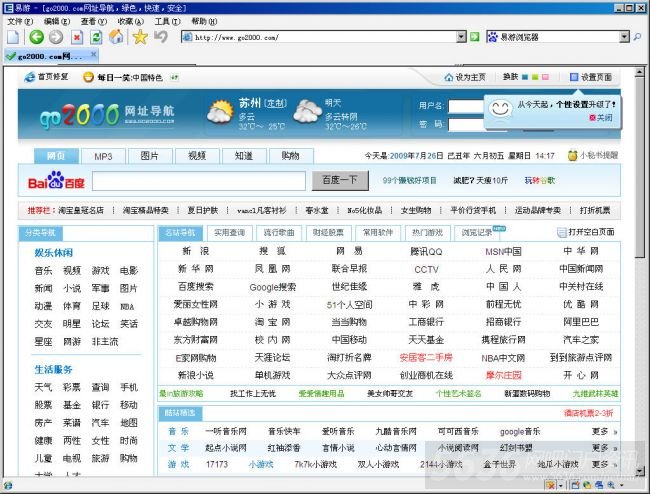Open 天气 under 生活服务
The image size is (650, 494).
click(x=43, y=387)
